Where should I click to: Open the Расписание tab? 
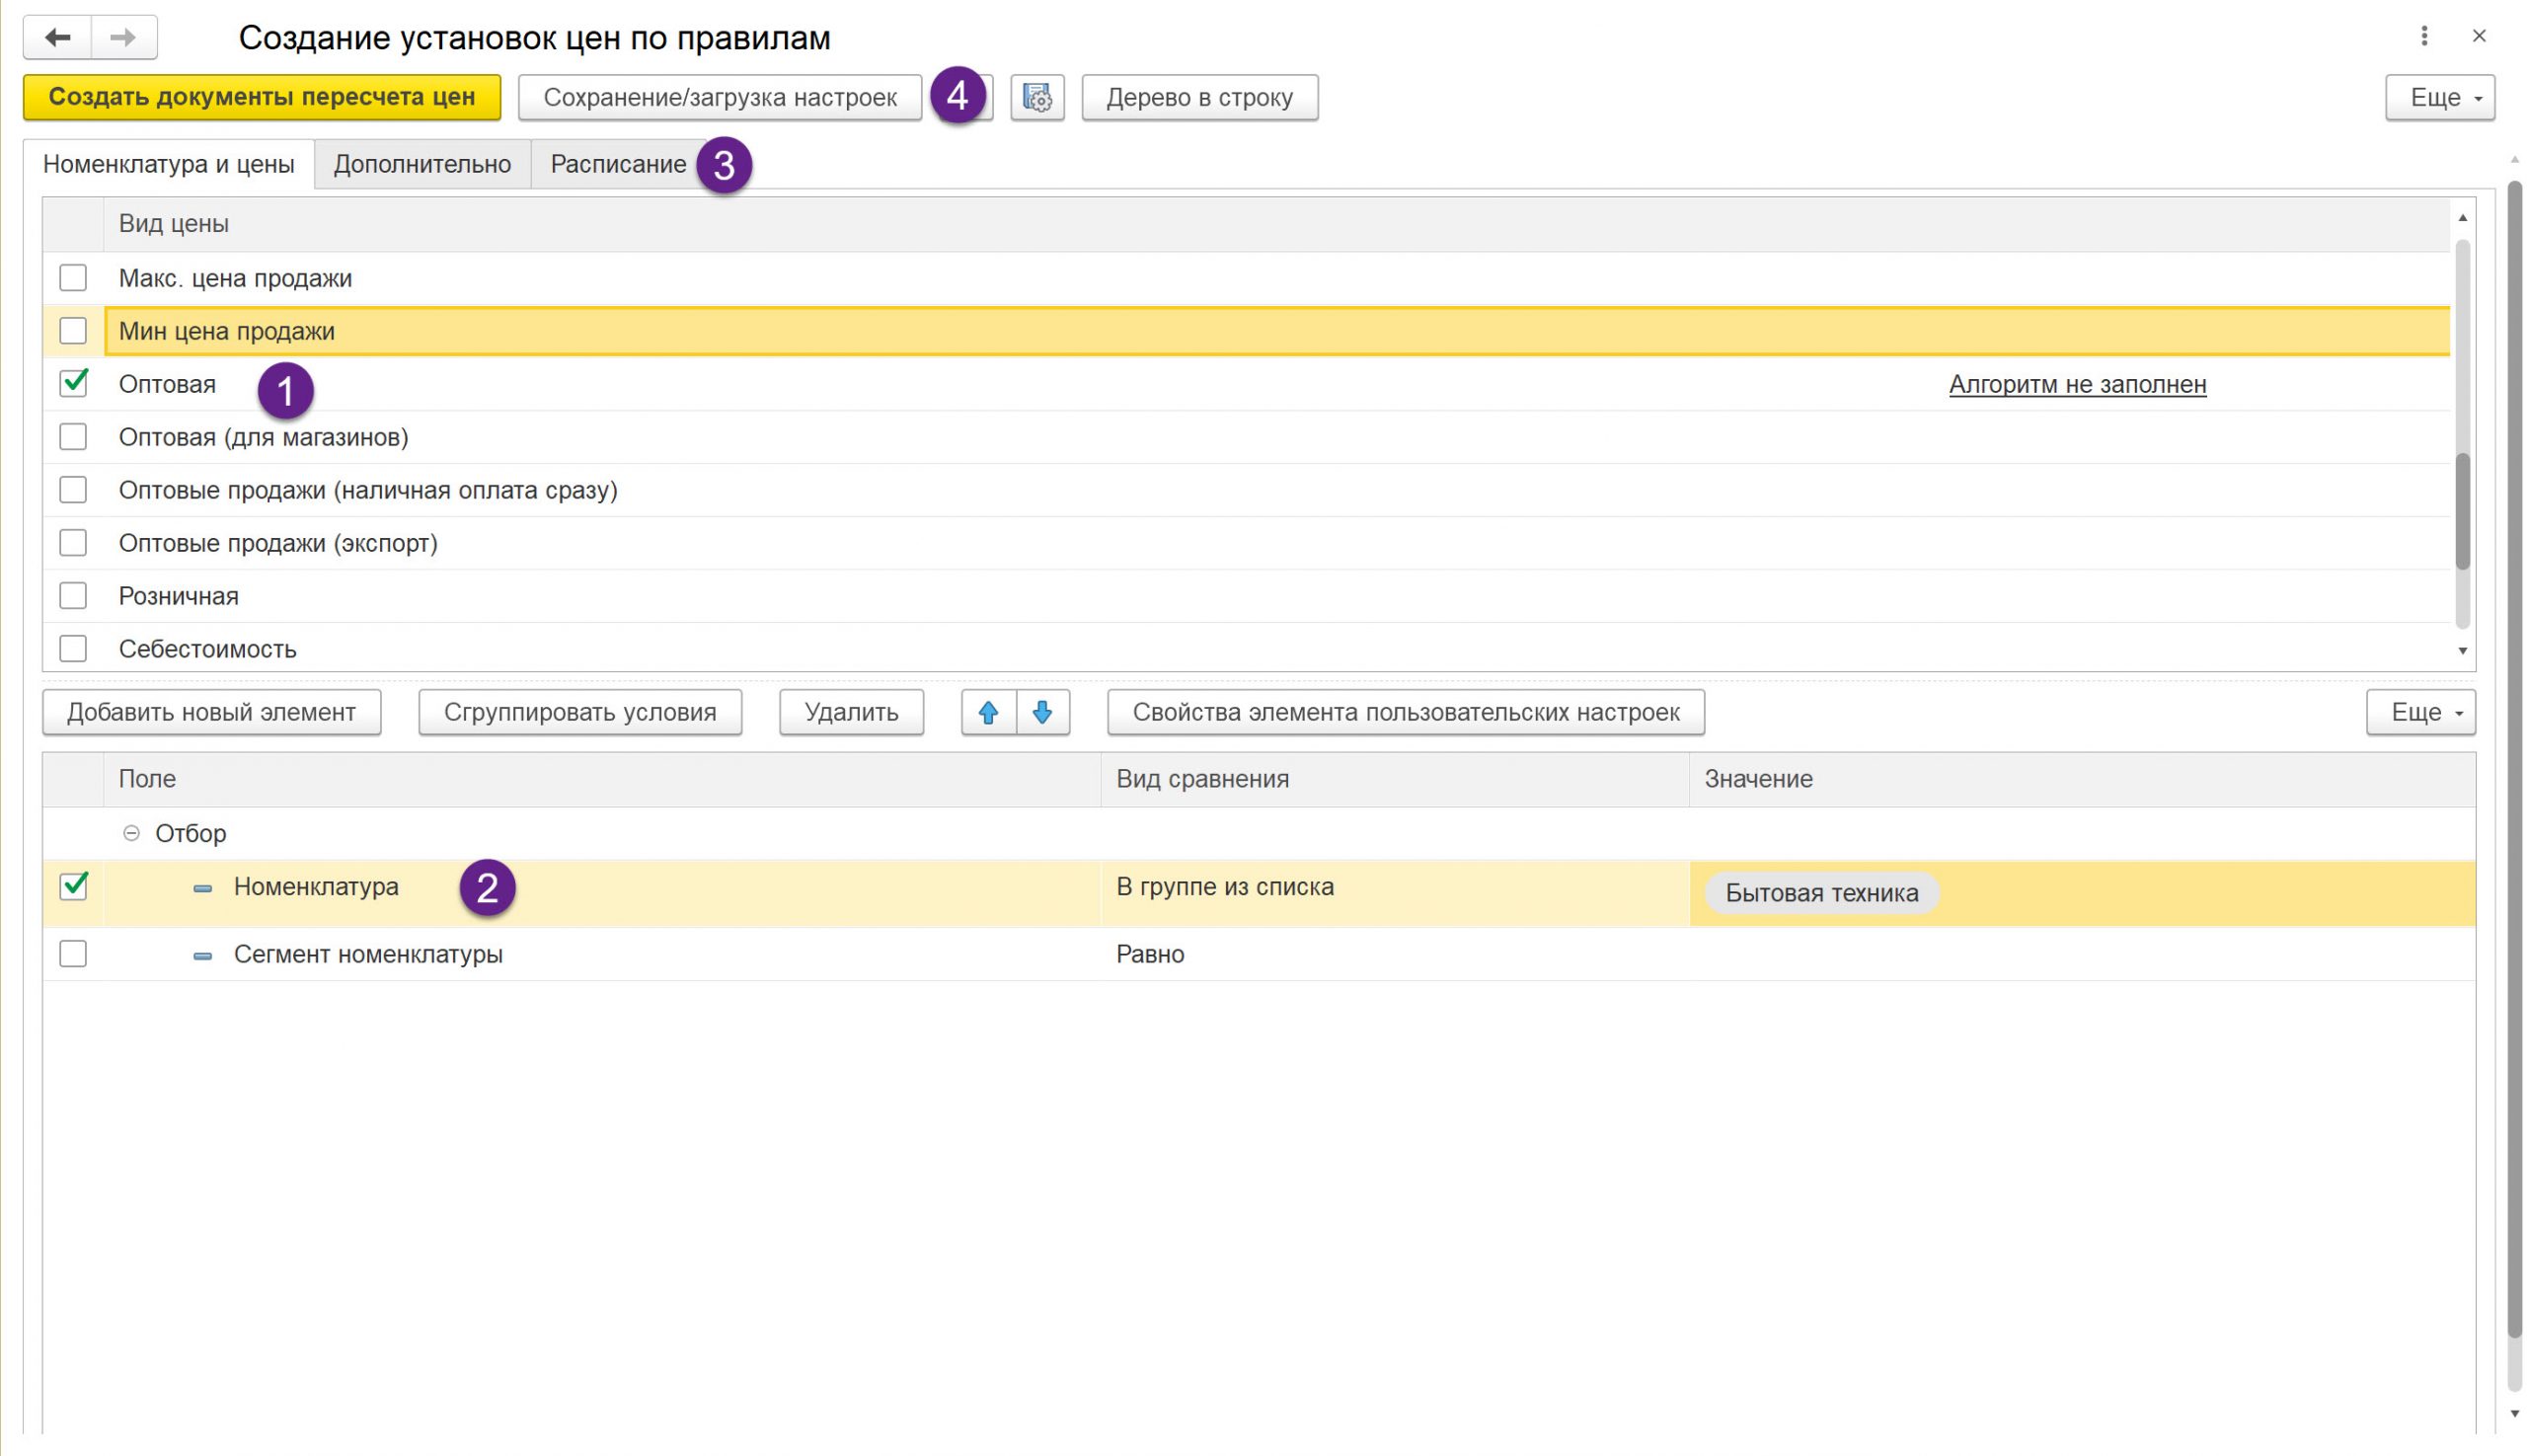tap(618, 164)
